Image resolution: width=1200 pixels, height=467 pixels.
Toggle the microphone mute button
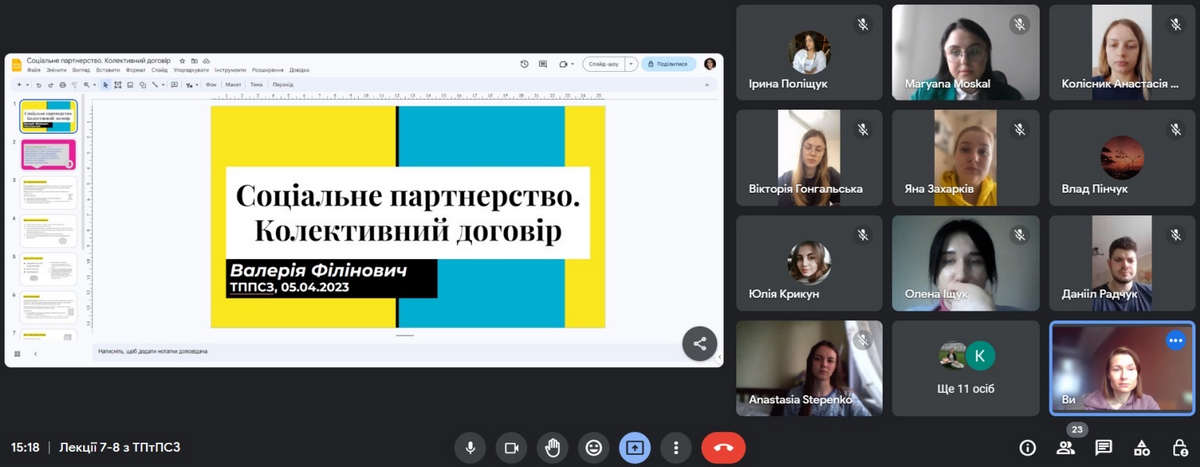(x=469, y=448)
